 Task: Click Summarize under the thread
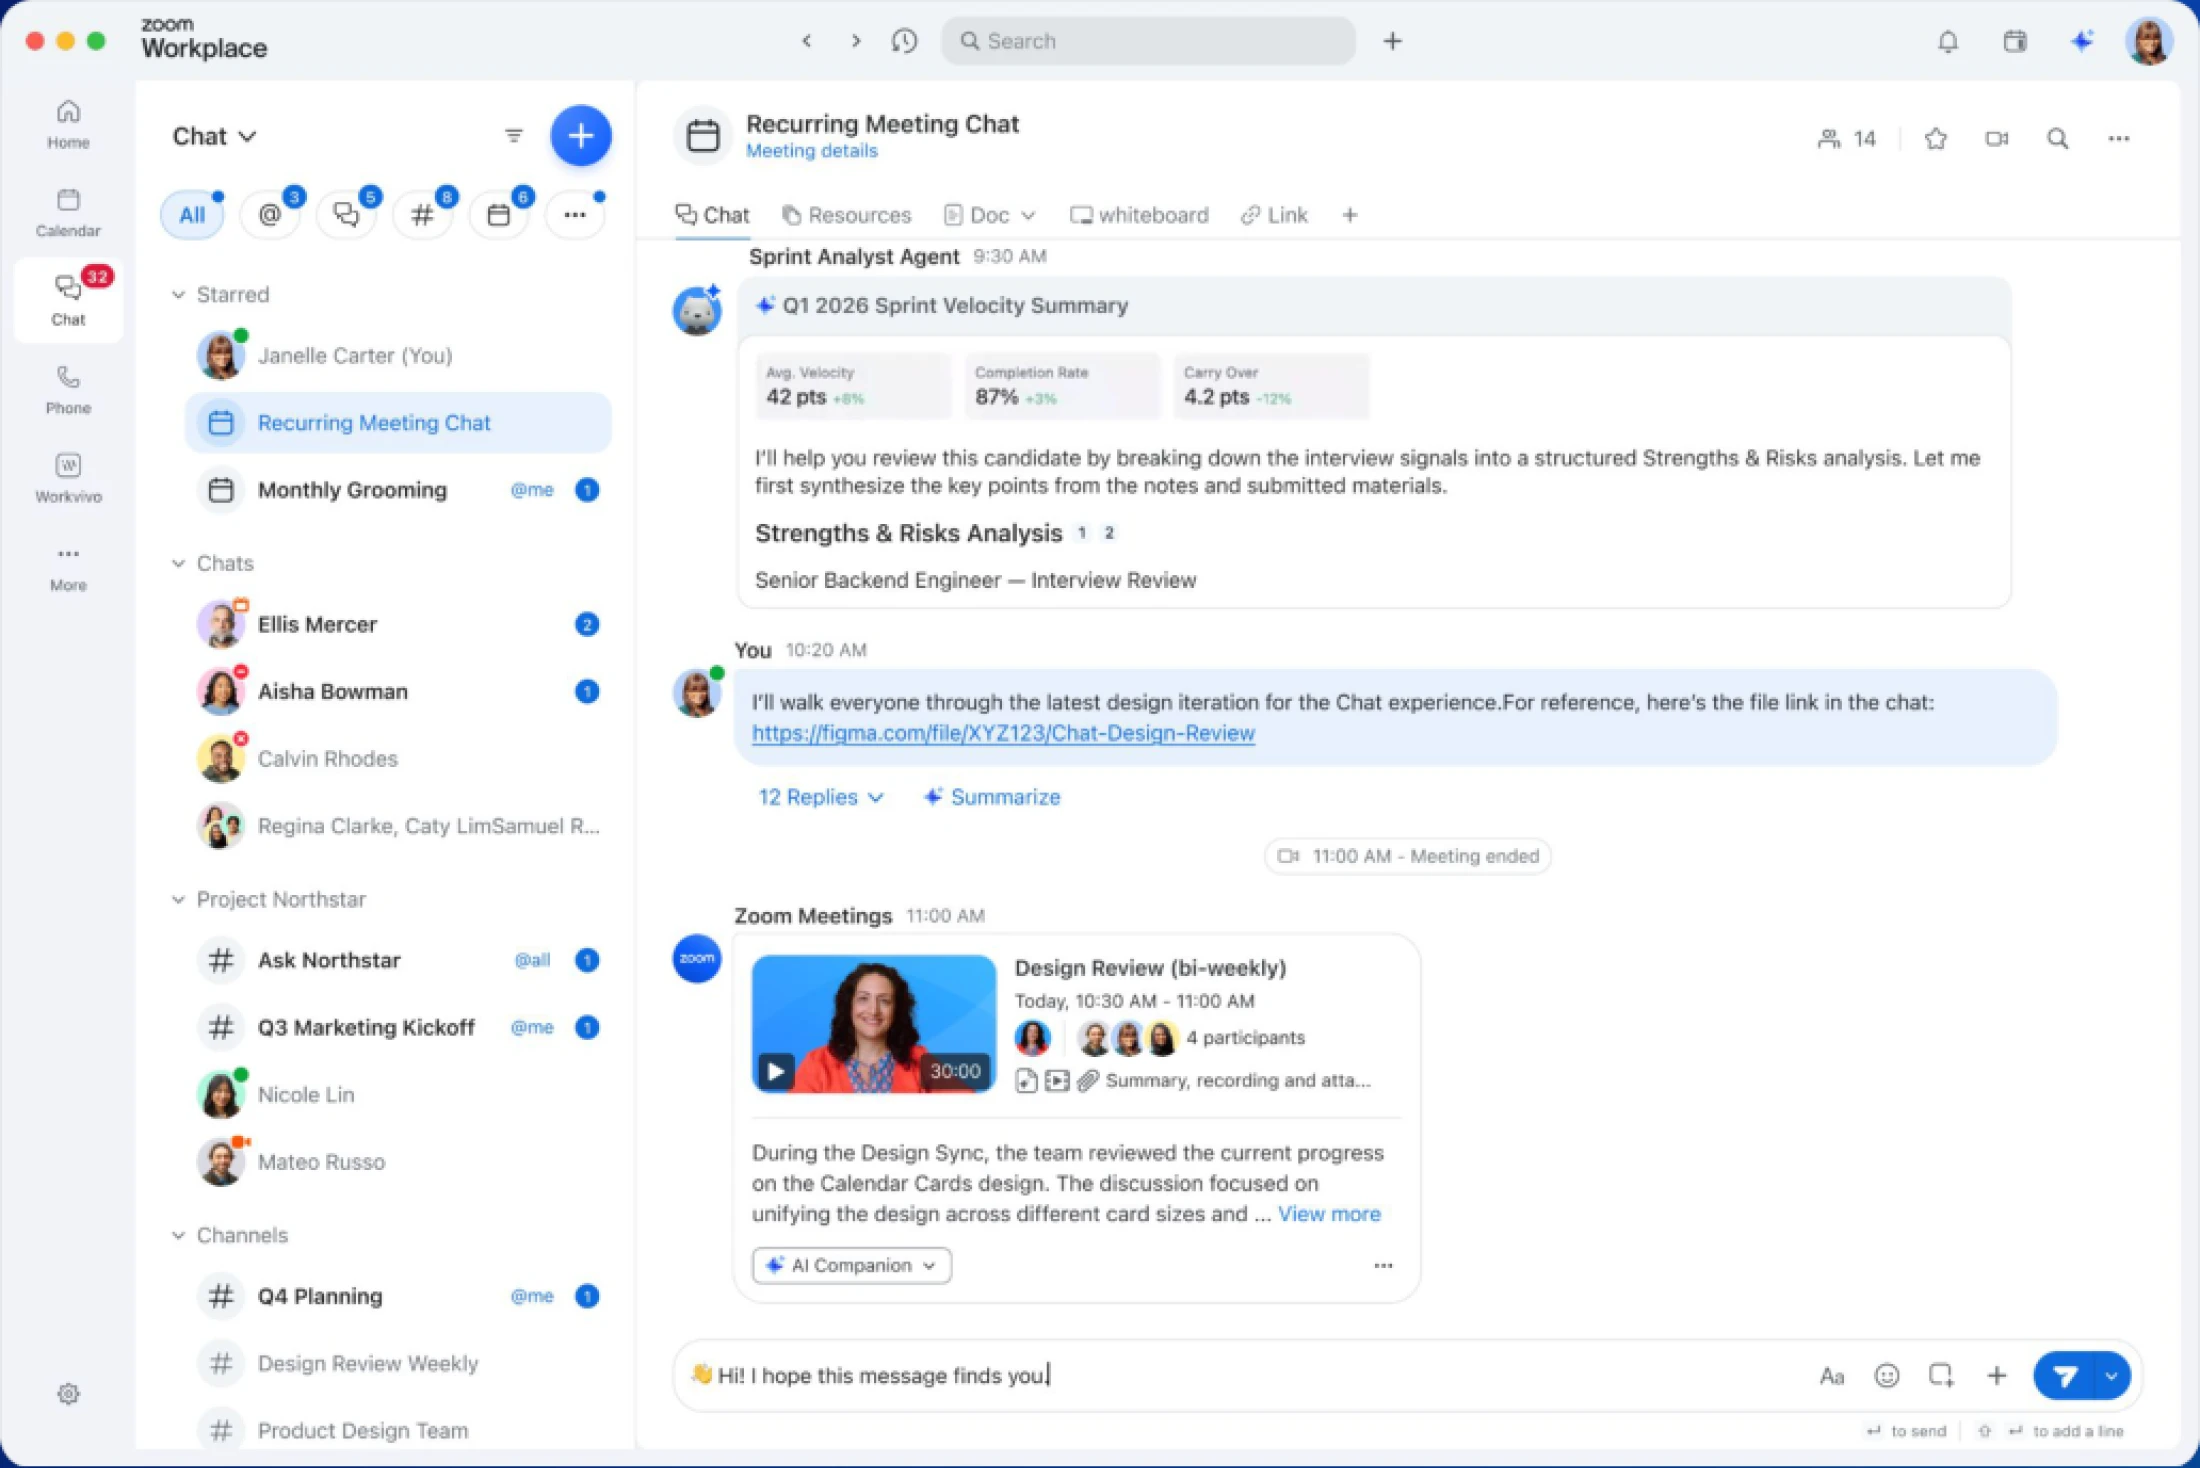pyautogui.click(x=992, y=797)
